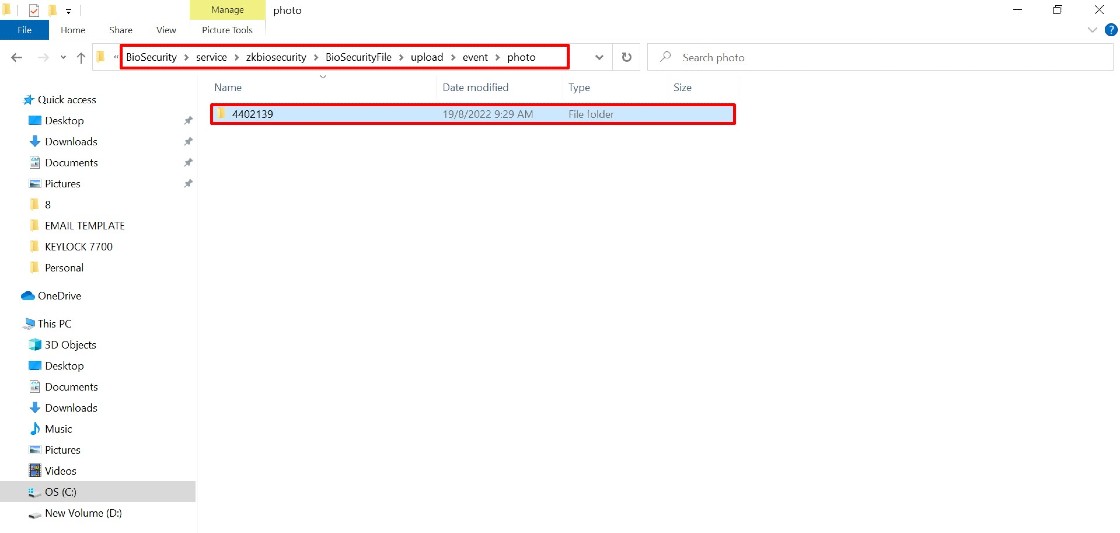Screen dimensions: 1120x533
Task: Collapse the ribbon with the chevron
Action: coord(1092,30)
